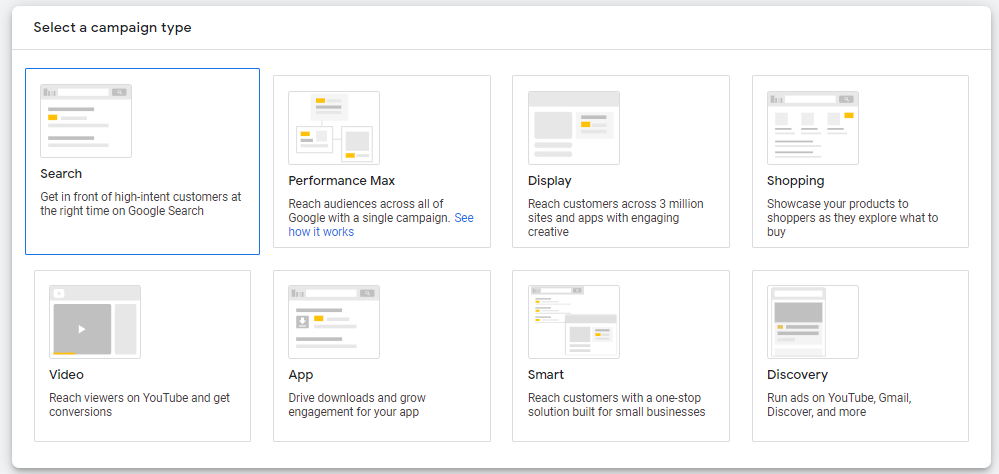Click the Performance Max campaign illustration
Image resolution: width=999 pixels, height=474 pixels.
333,128
